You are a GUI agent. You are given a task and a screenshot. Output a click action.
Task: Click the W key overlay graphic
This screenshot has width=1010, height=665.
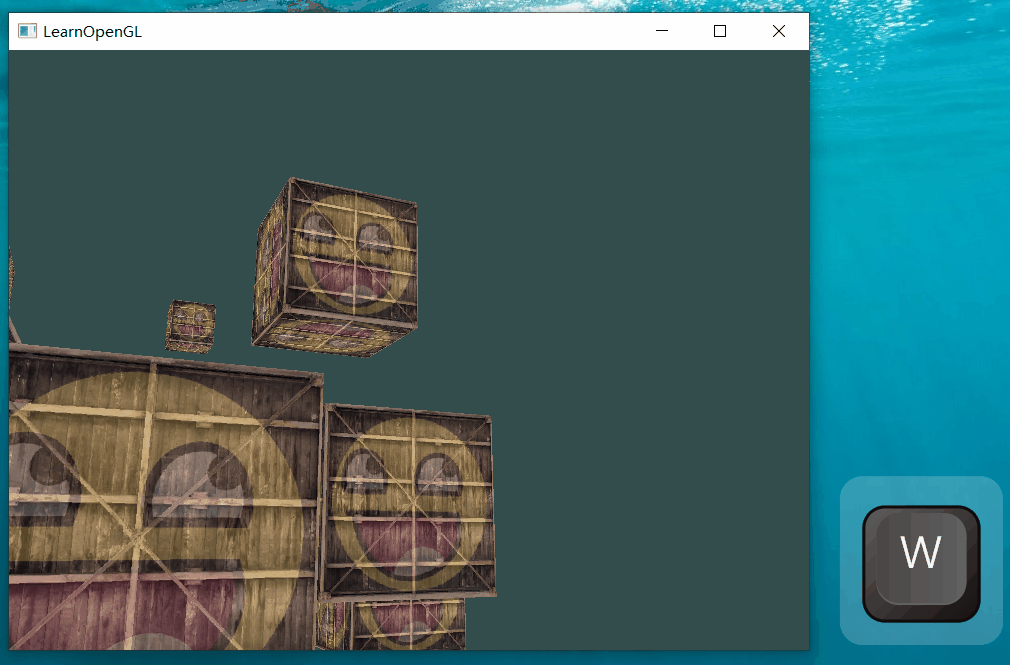tap(921, 553)
